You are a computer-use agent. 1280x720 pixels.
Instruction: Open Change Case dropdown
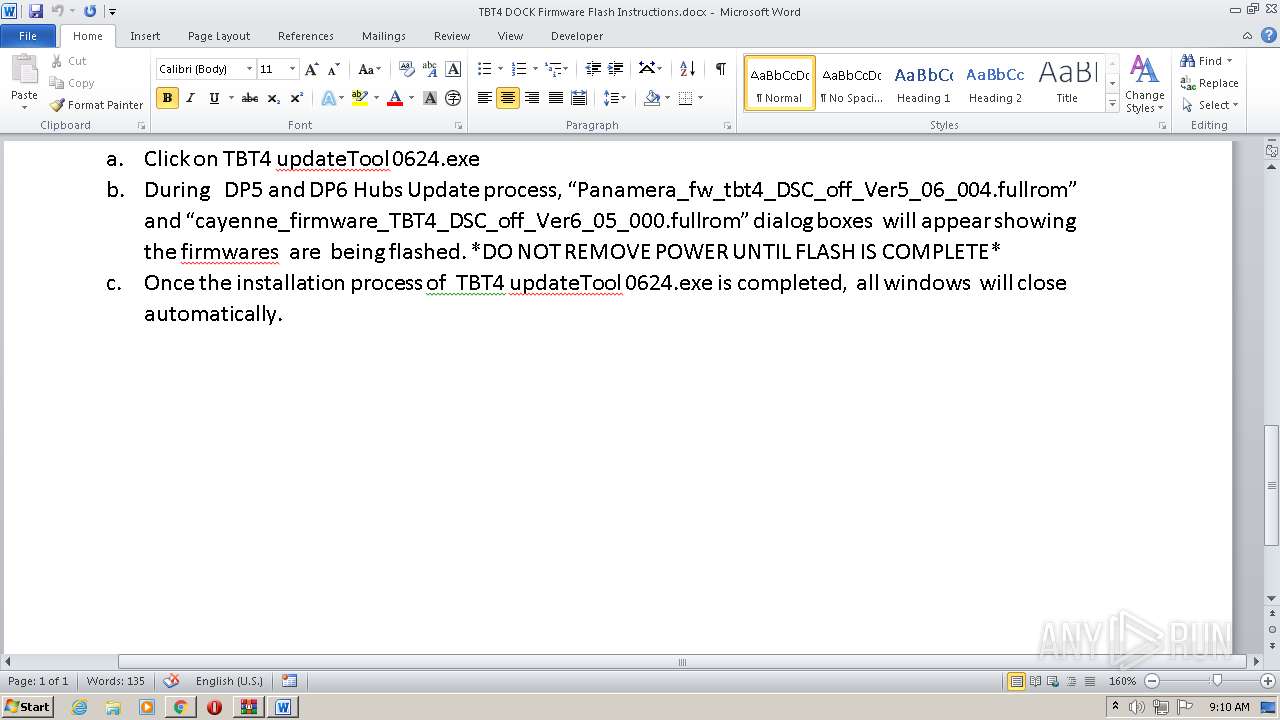[x=370, y=69]
